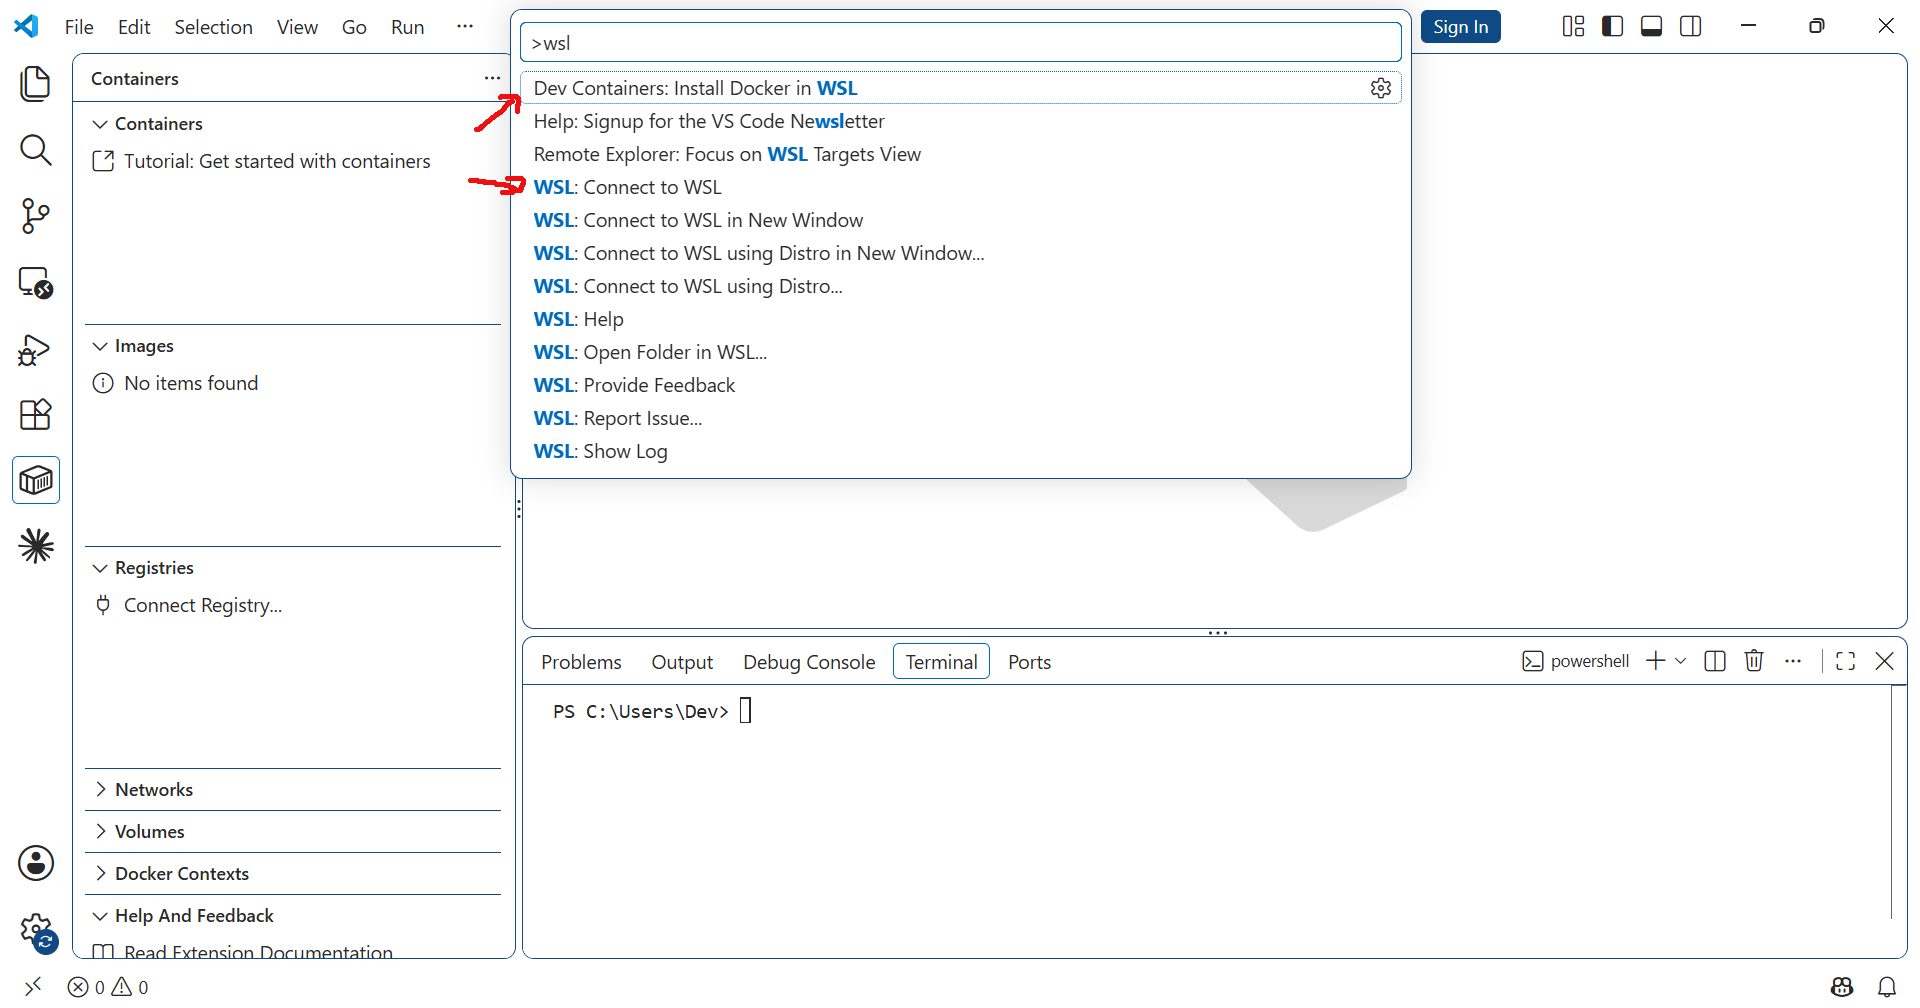
Task: Open the Run menu
Action: [407, 27]
